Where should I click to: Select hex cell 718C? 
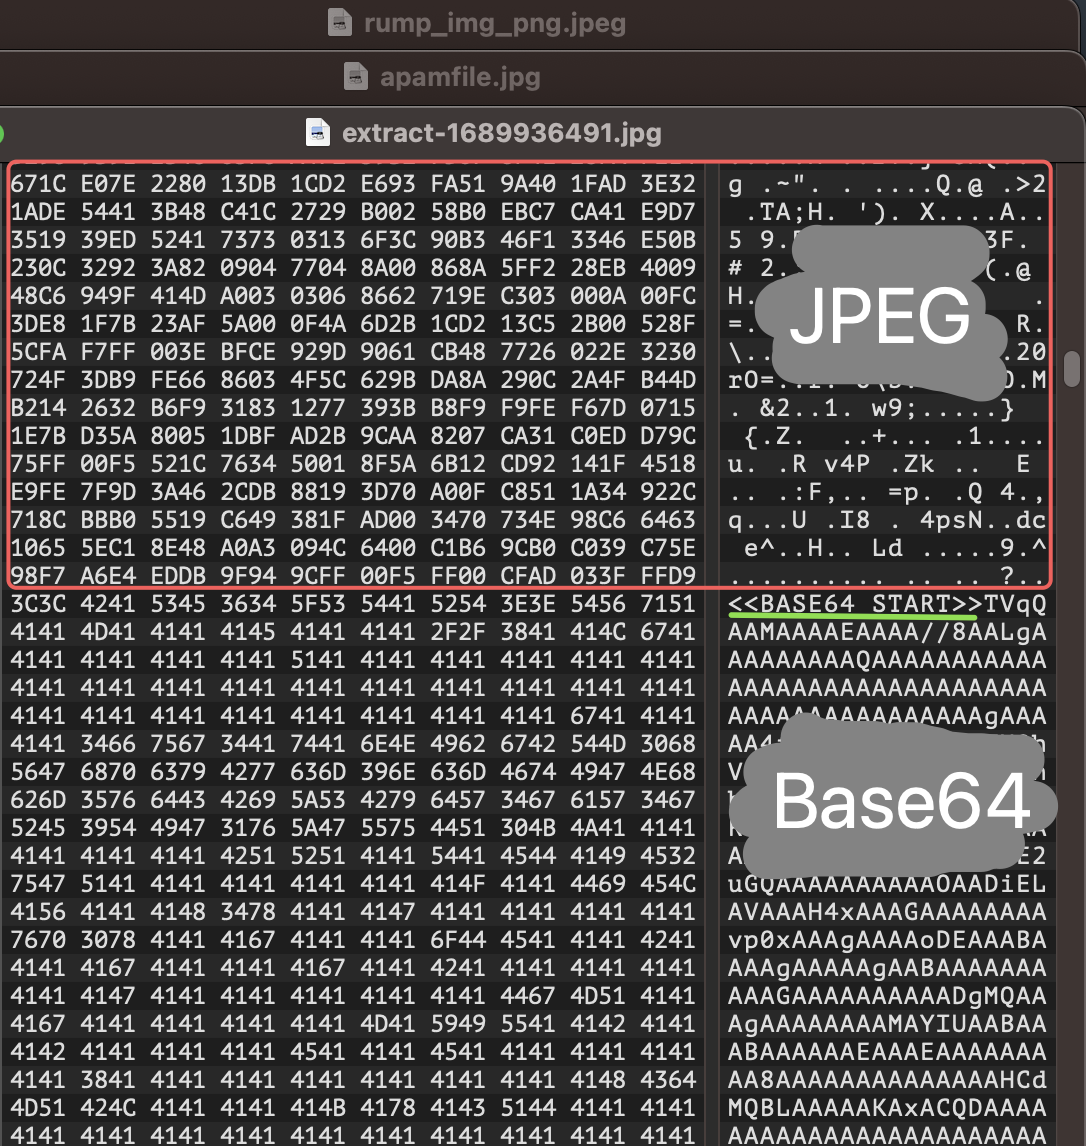[38, 520]
